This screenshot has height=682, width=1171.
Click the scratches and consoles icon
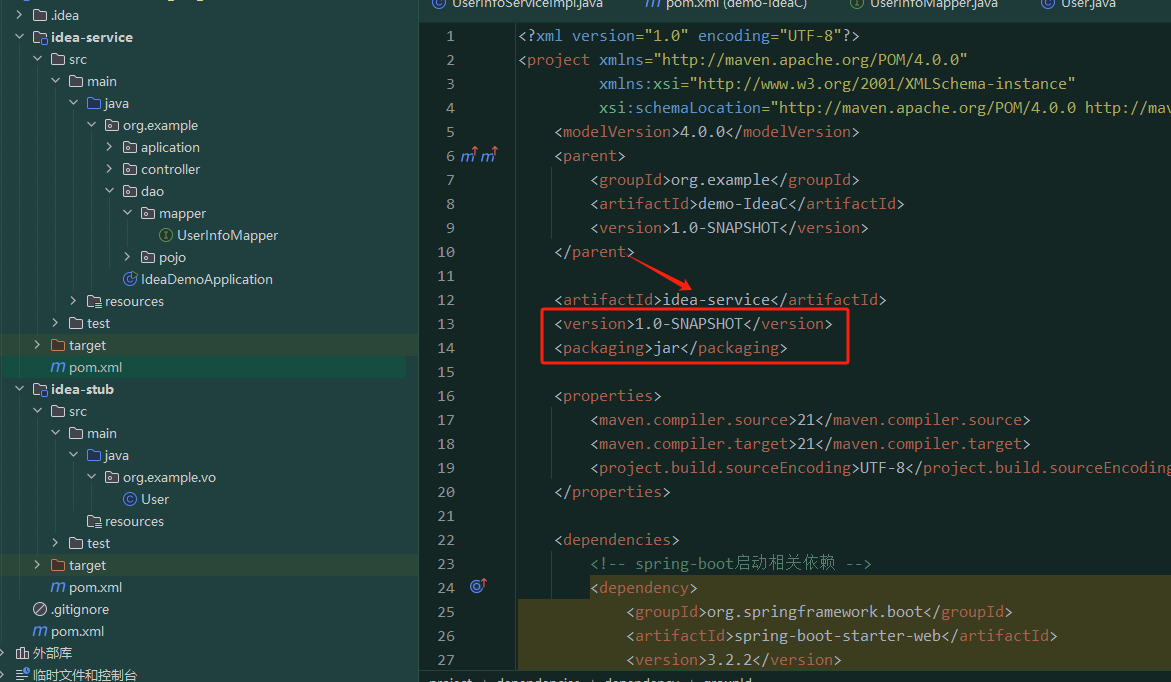tap(22, 675)
